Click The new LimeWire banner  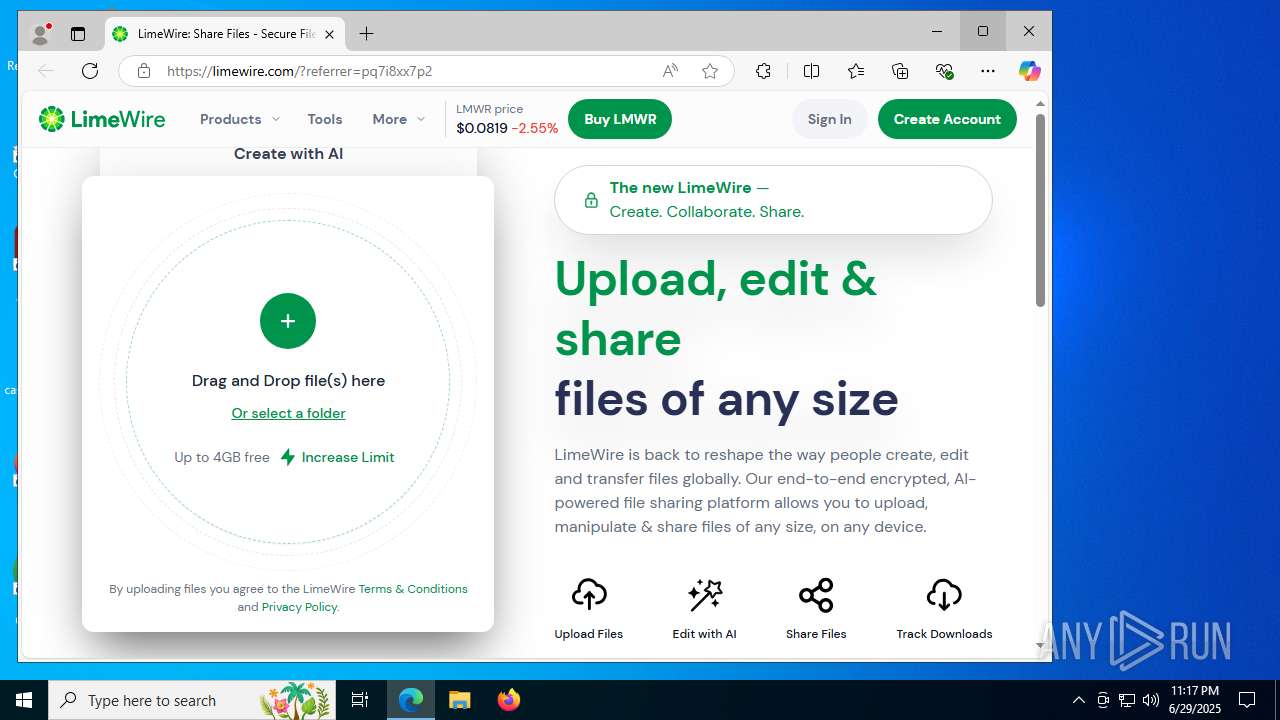(773, 200)
